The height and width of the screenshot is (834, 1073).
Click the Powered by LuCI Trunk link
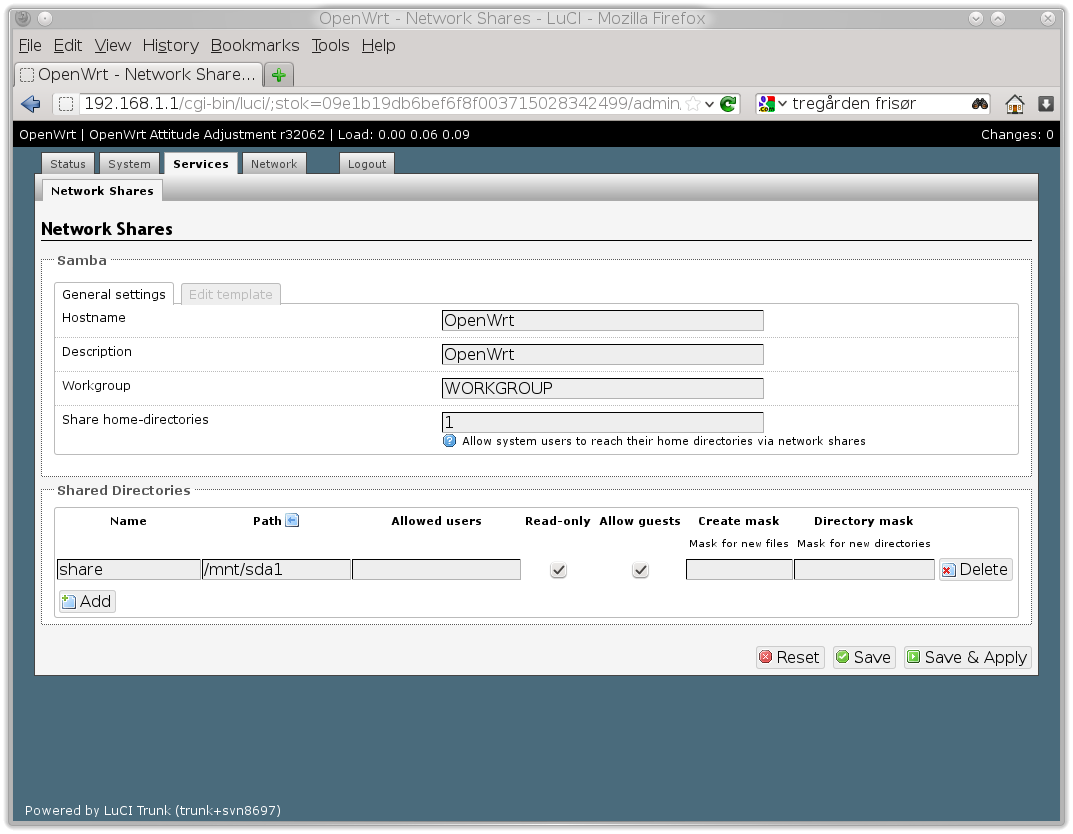(153, 811)
